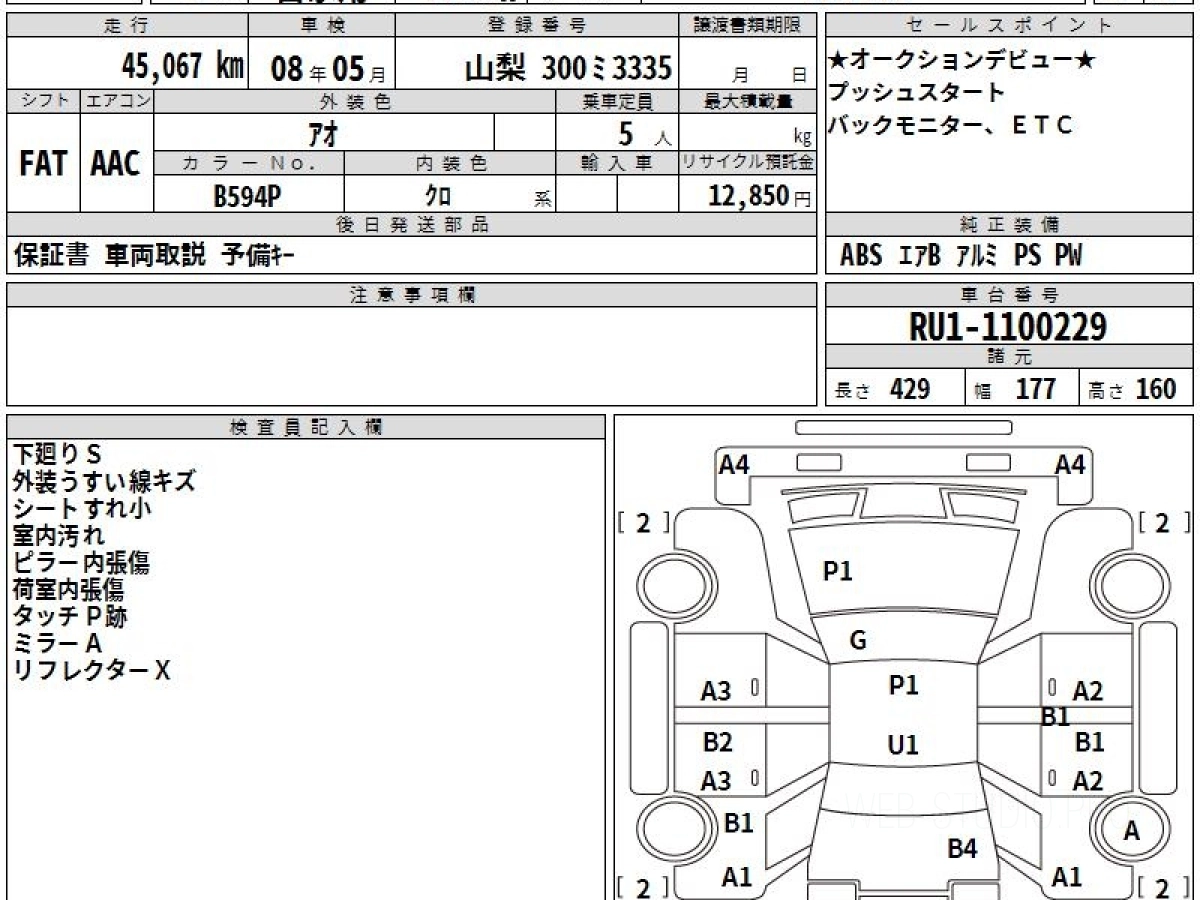Select the 純正装備 header
Image resolution: width=1200 pixels, height=900 pixels.
[x=1009, y=225]
